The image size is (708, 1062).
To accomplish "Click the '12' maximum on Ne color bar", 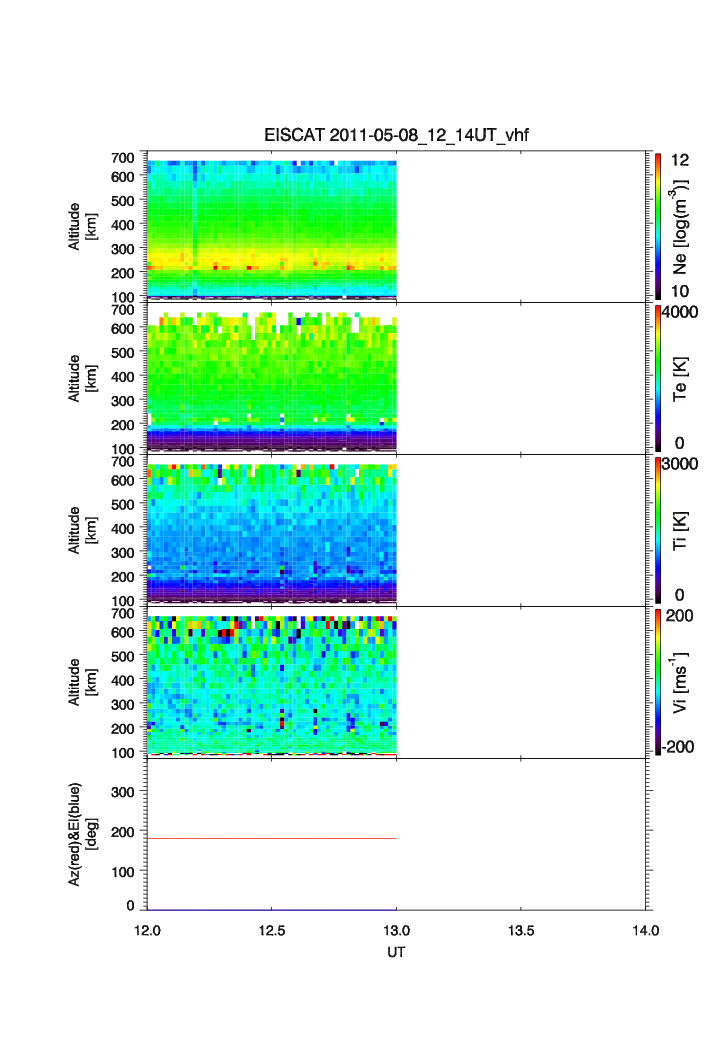I will tap(680, 160).
